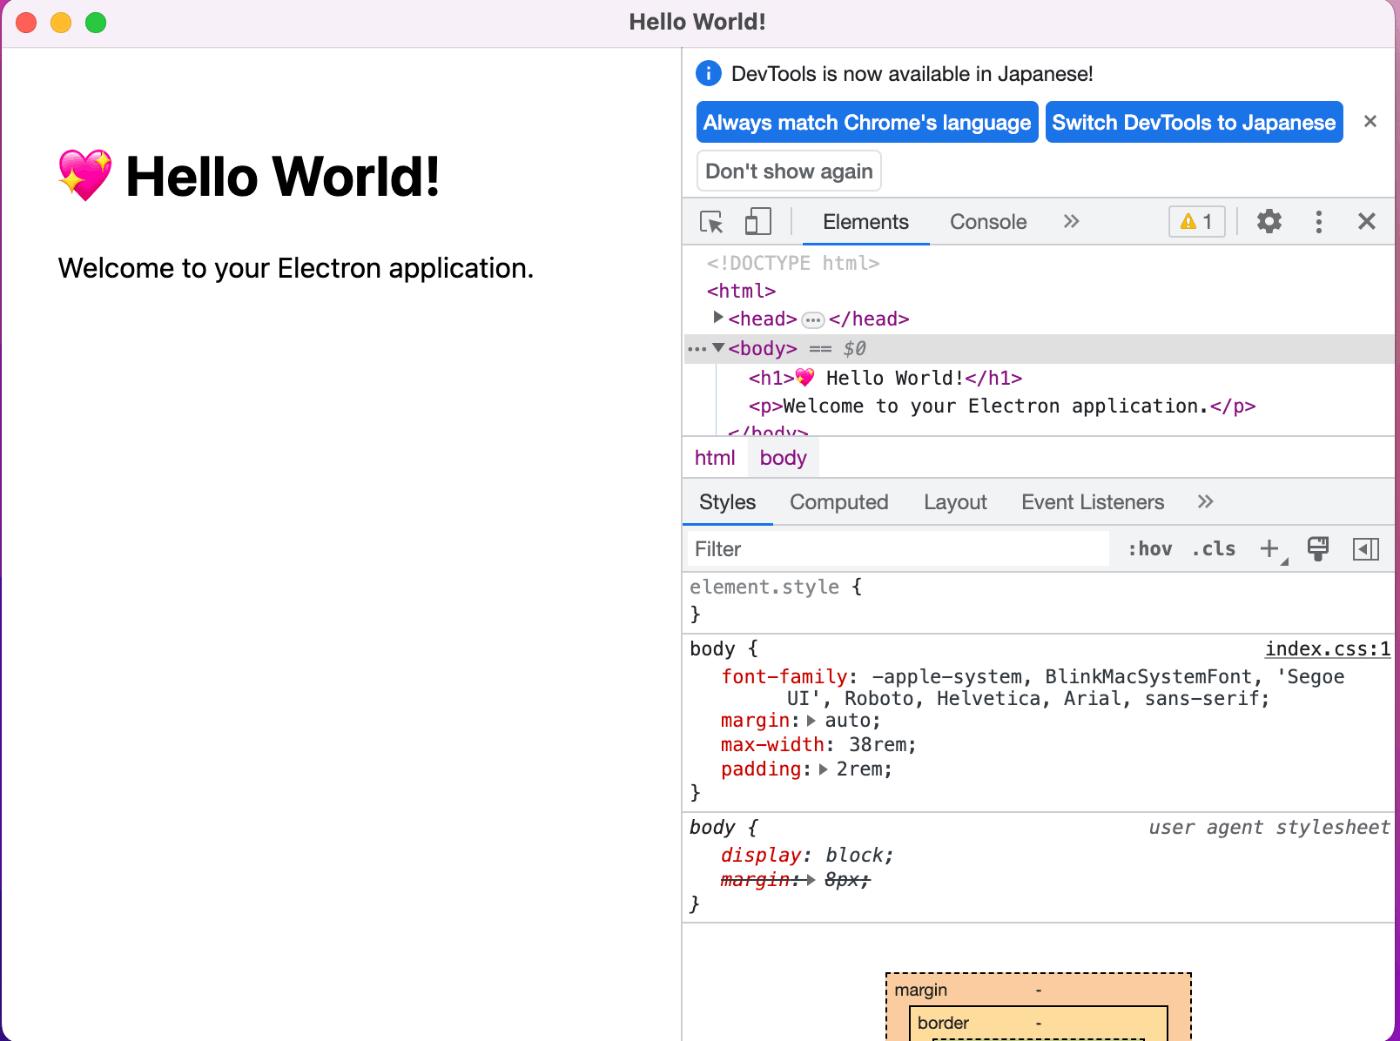
Task: Toggle the .cls element classes panel
Action: (x=1213, y=549)
